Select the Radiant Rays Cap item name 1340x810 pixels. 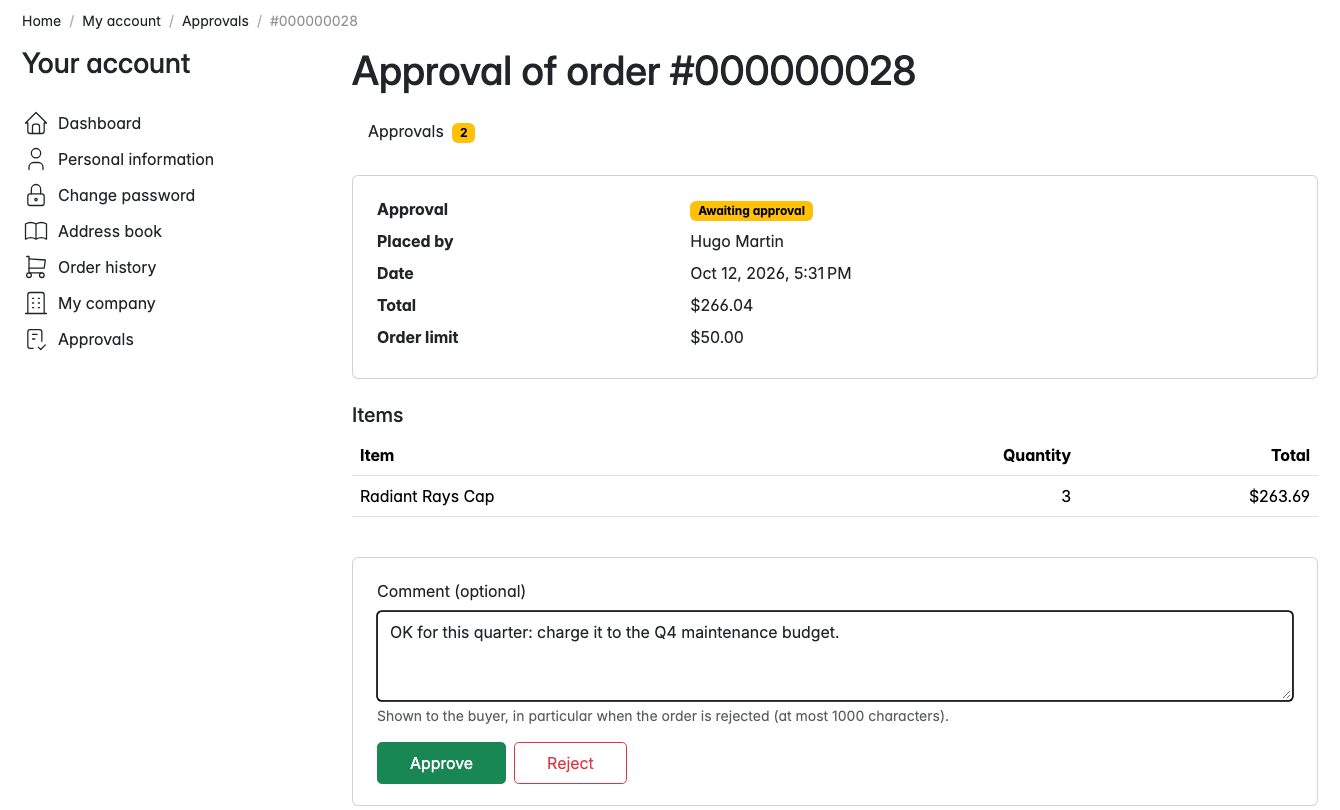(427, 496)
